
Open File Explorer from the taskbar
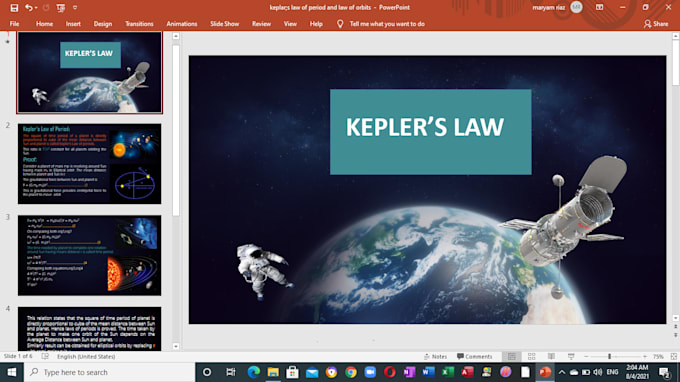coord(273,372)
